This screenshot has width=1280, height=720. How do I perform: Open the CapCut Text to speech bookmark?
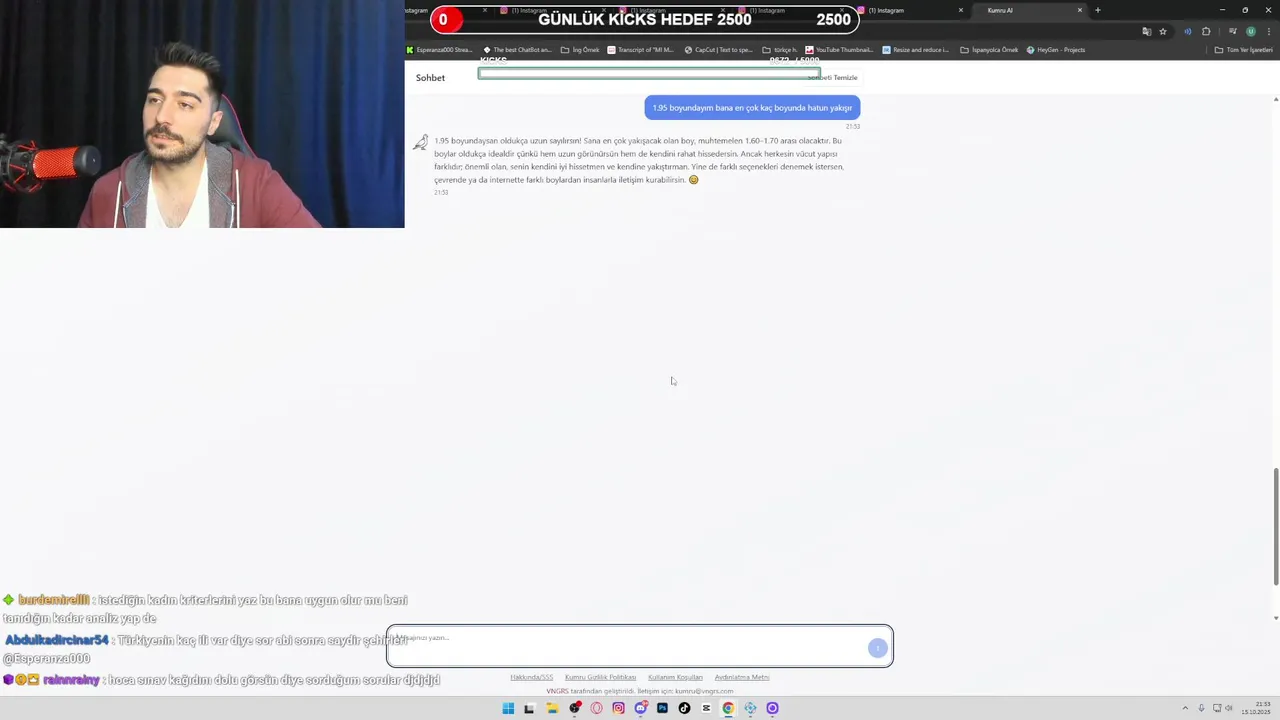coord(719,50)
